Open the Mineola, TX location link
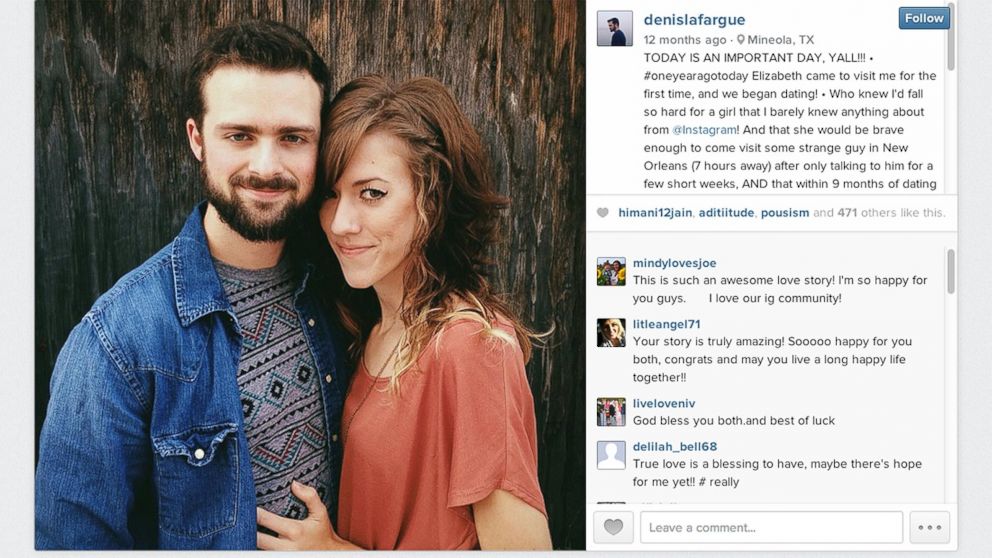 tap(780, 40)
